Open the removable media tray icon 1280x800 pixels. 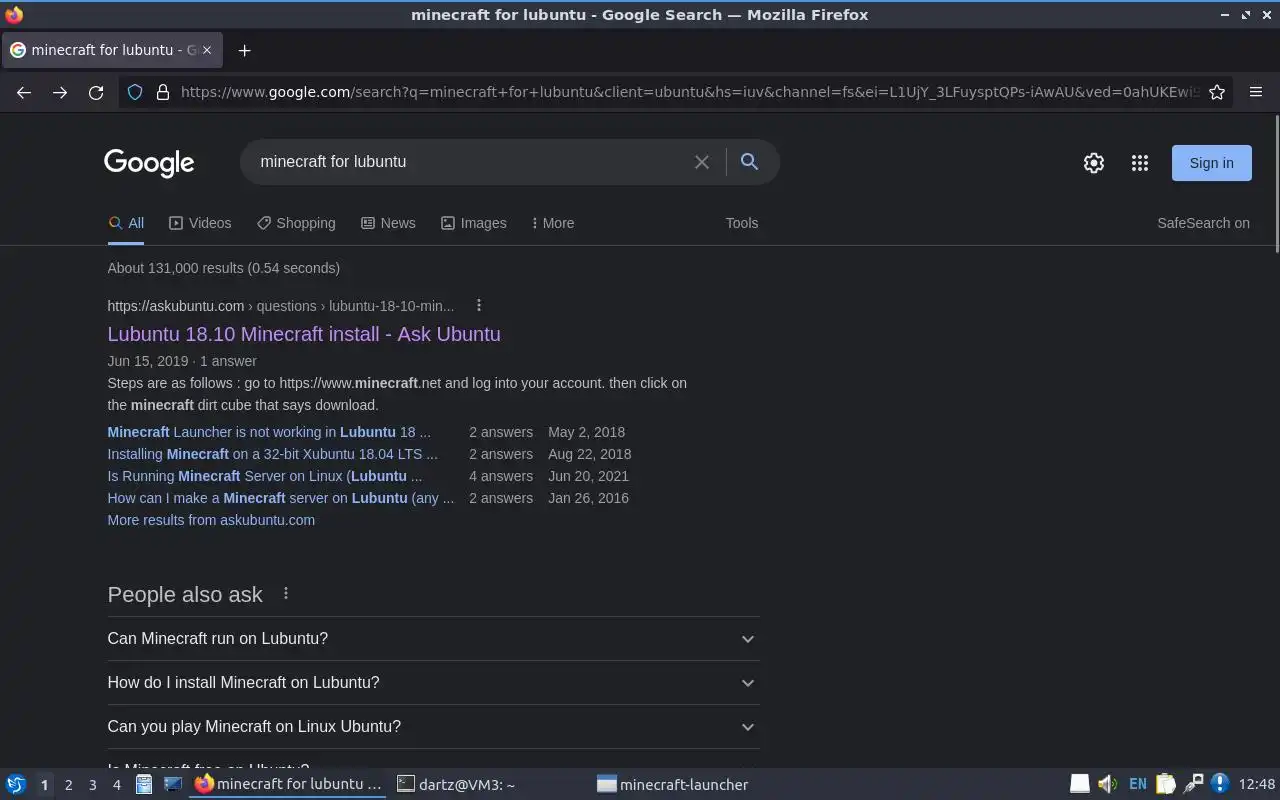(1080, 784)
